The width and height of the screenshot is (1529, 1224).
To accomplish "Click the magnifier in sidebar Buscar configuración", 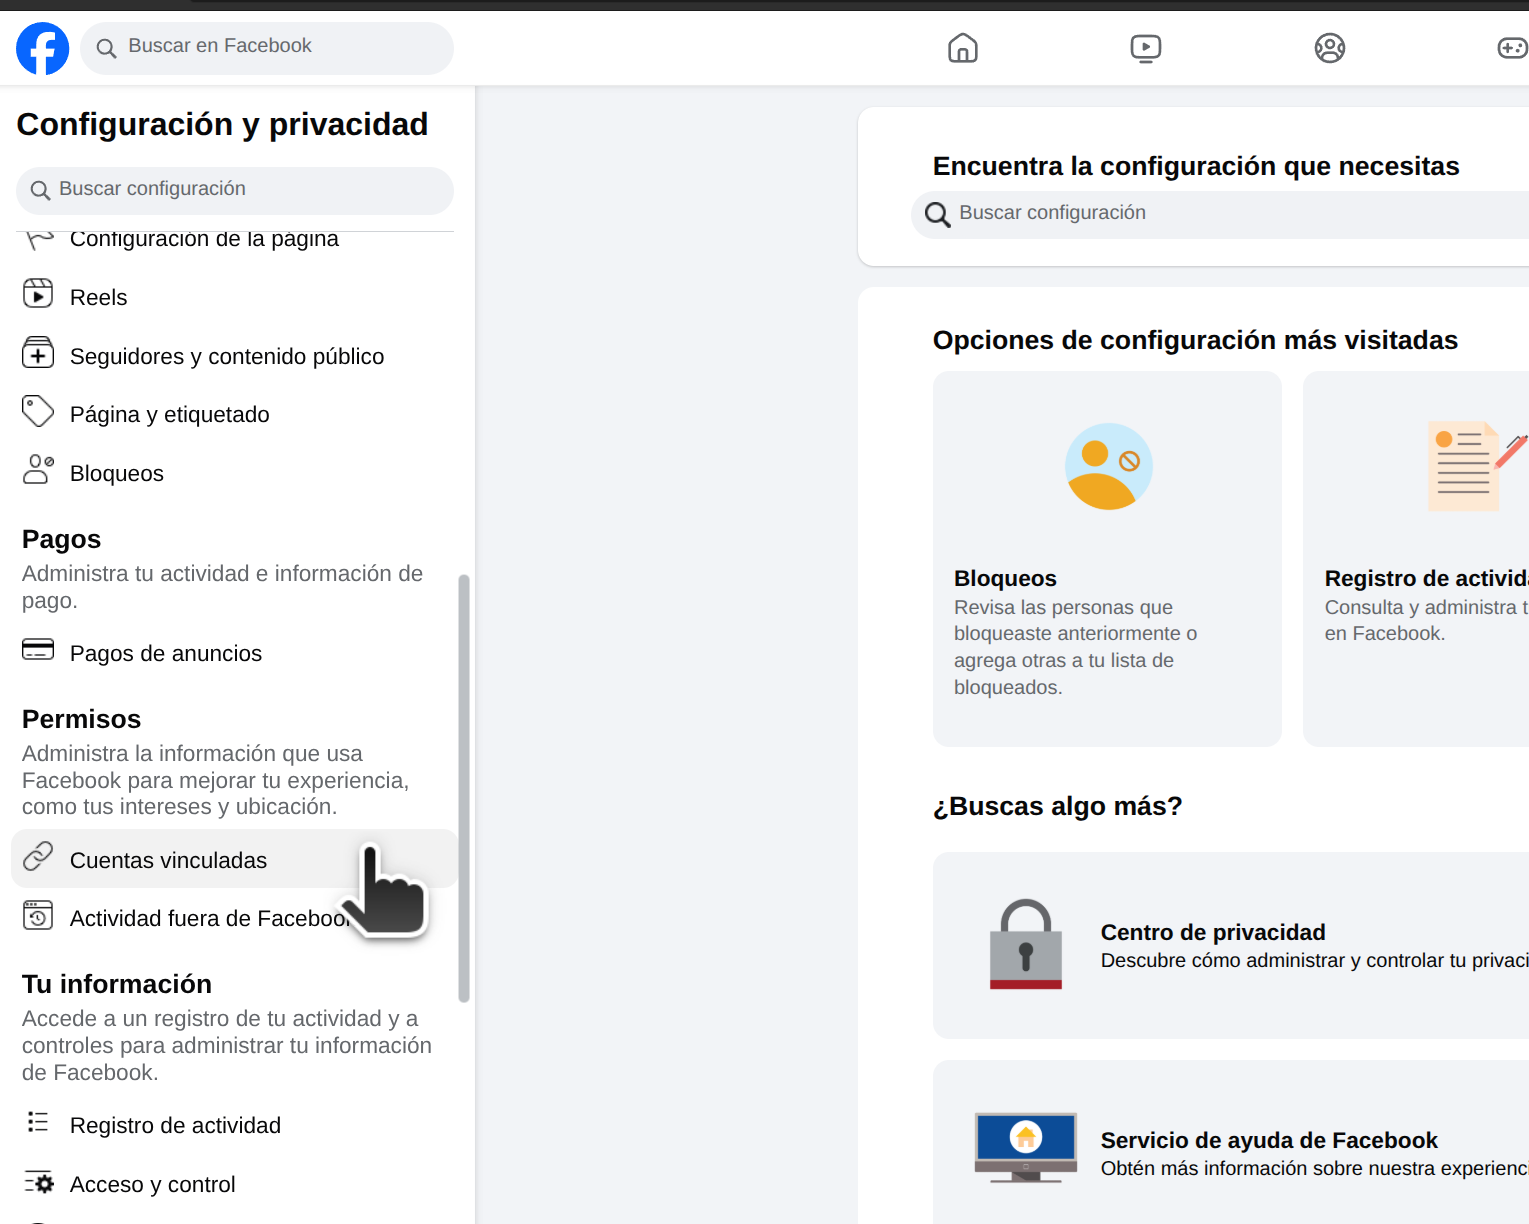I will tap(40, 190).
